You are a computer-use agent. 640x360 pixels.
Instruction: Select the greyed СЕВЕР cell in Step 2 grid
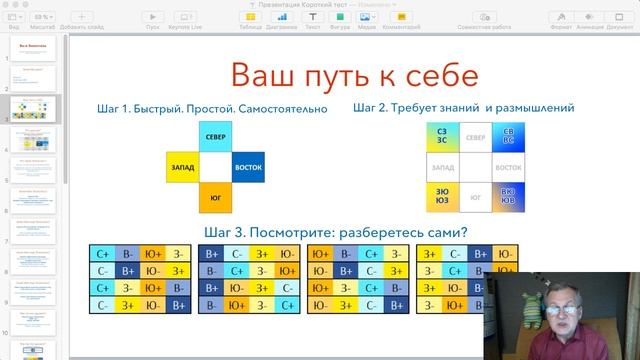(x=476, y=137)
